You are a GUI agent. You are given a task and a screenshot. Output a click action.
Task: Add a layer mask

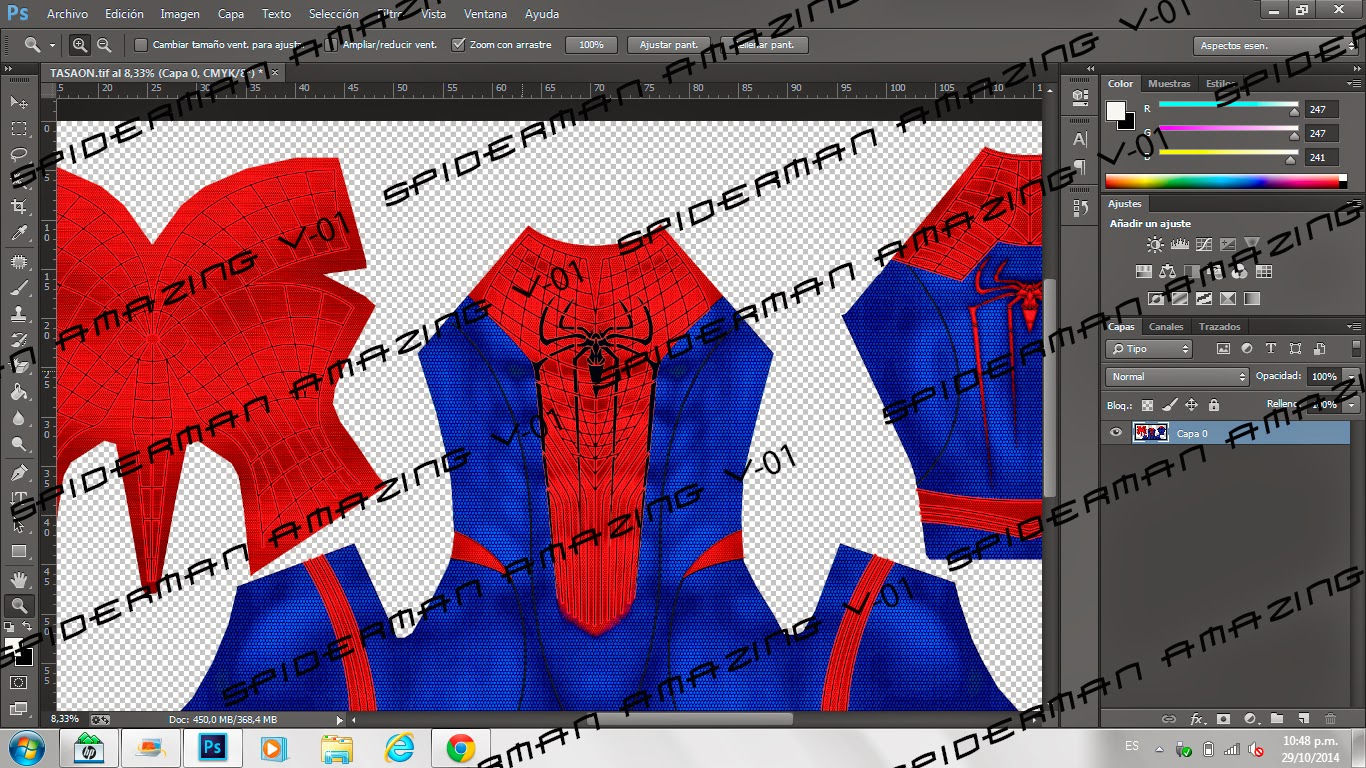pyautogui.click(x=1224, y=719)
